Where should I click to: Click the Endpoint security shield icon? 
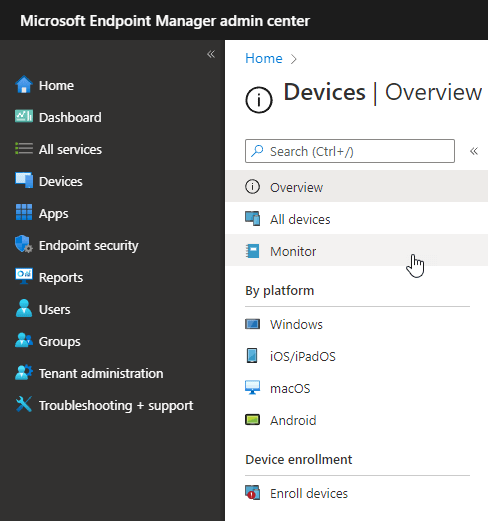click(x=24, y=244)
